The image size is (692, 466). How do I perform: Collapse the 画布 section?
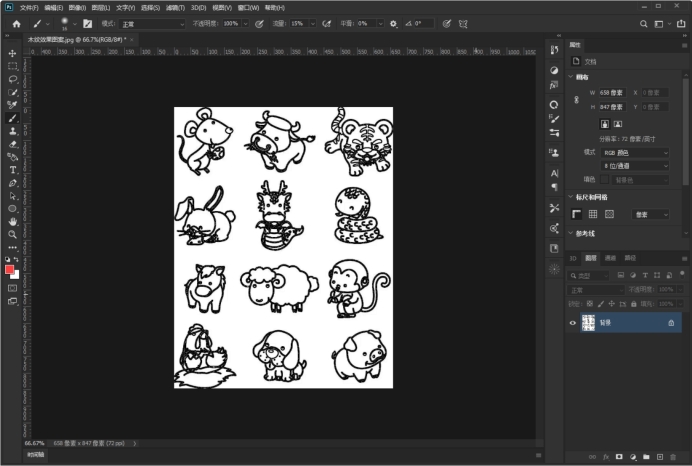pos(571,77)
